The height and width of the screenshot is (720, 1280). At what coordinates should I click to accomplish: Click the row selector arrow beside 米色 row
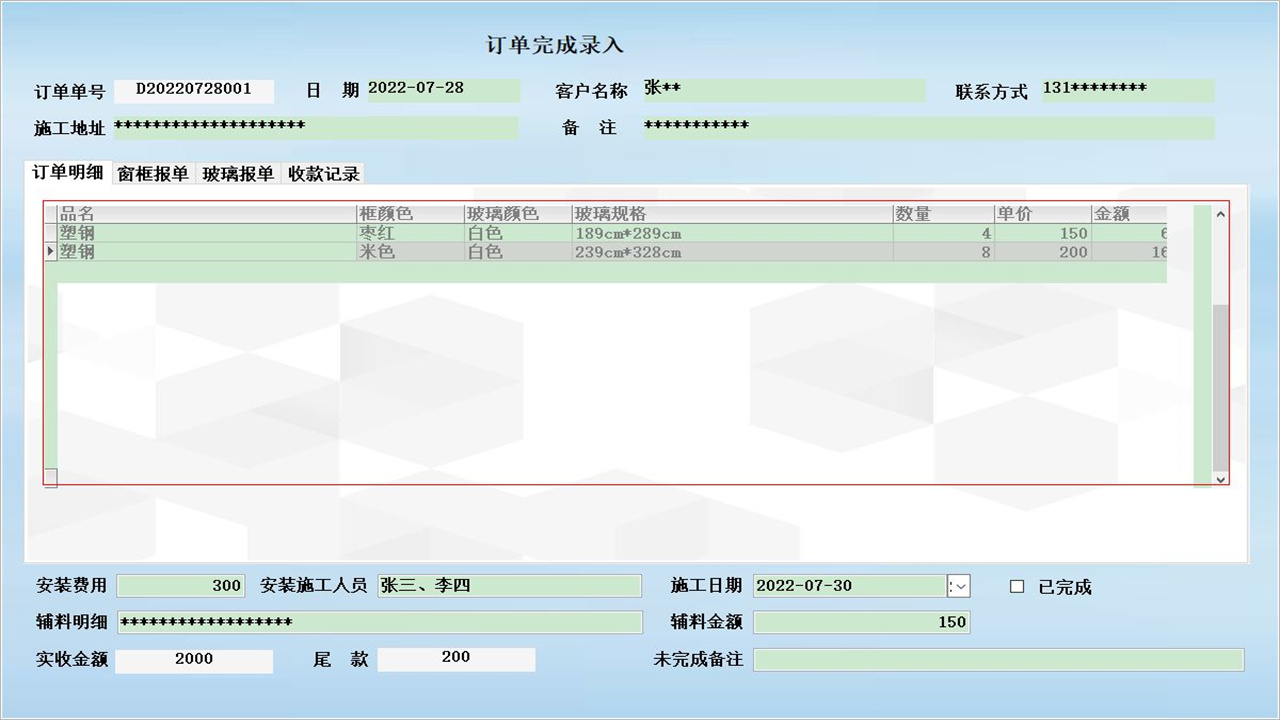coord(50,252)
